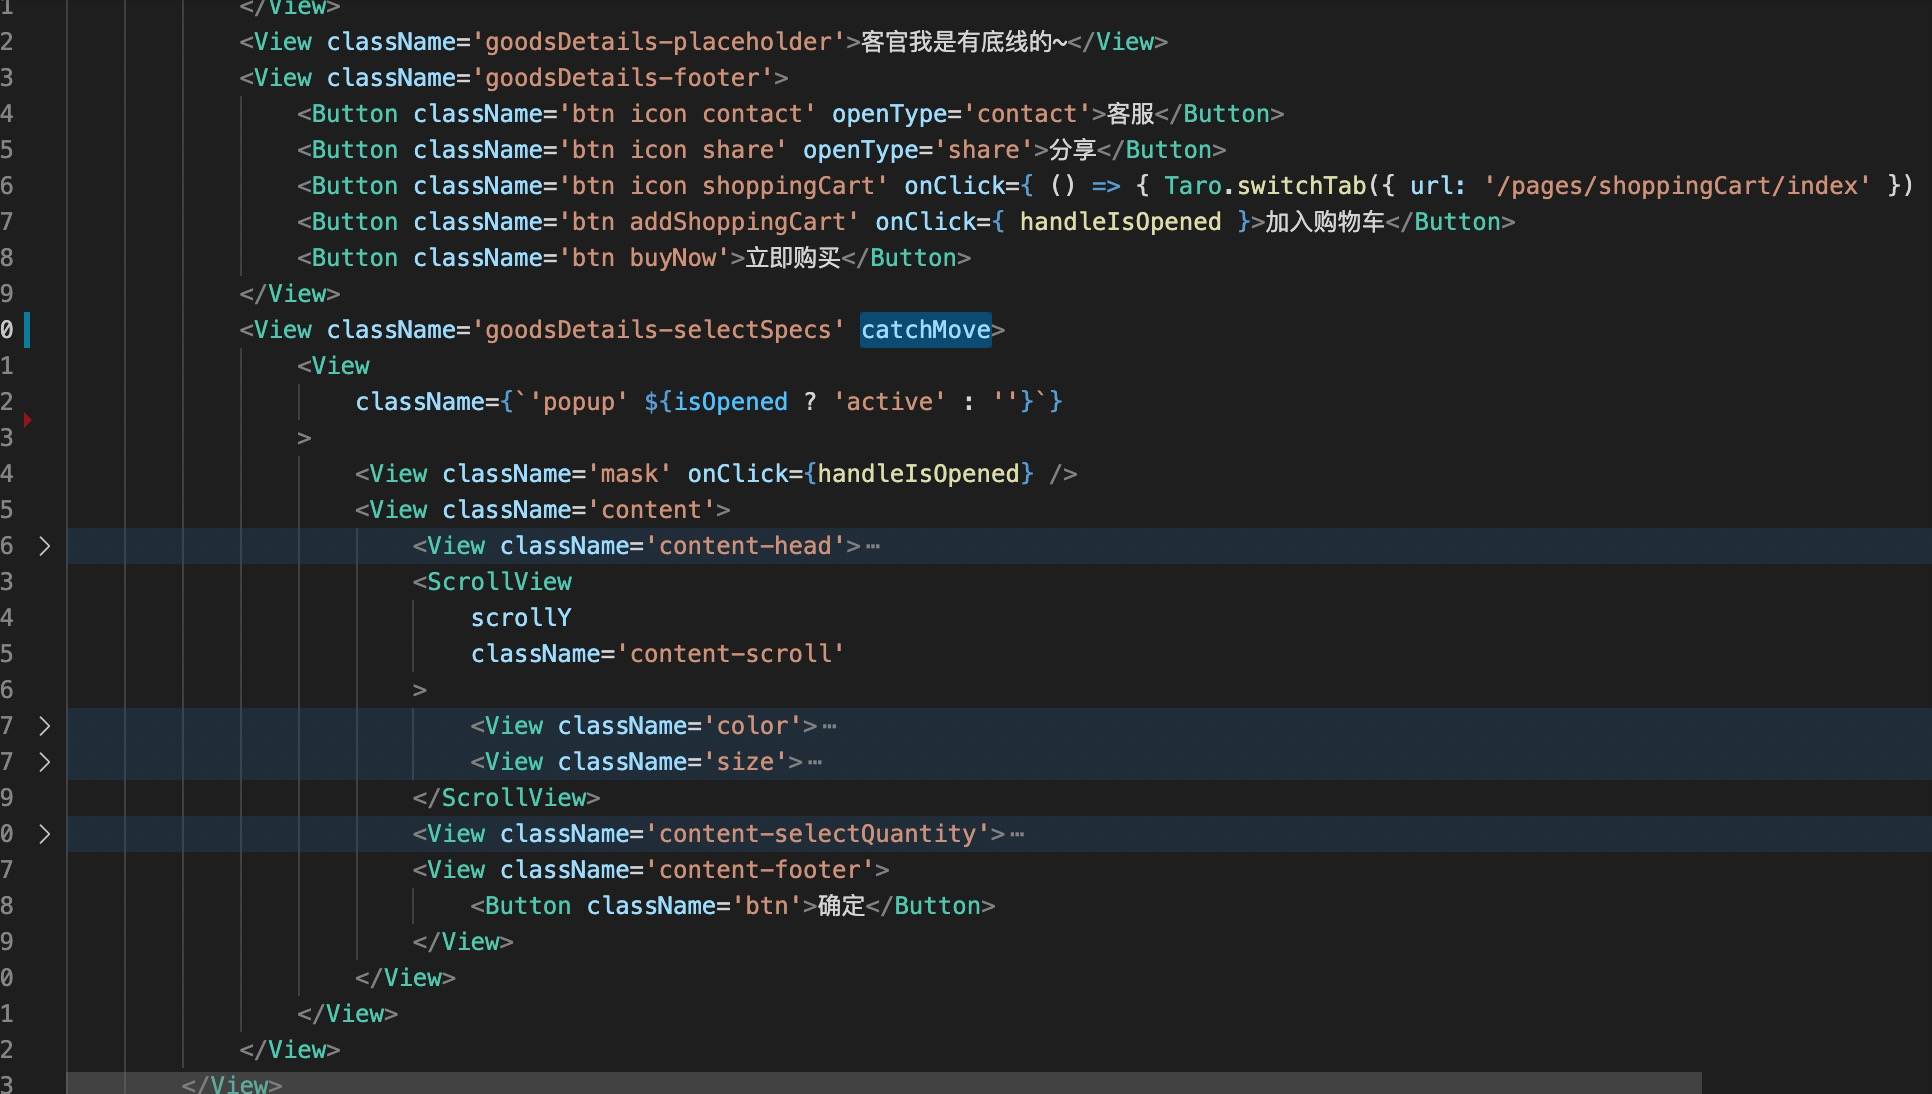Click handleIsOpened in addShoppingCart button line
Viewport: 1932px width, 1094px height.
(x=1120, y=222)
